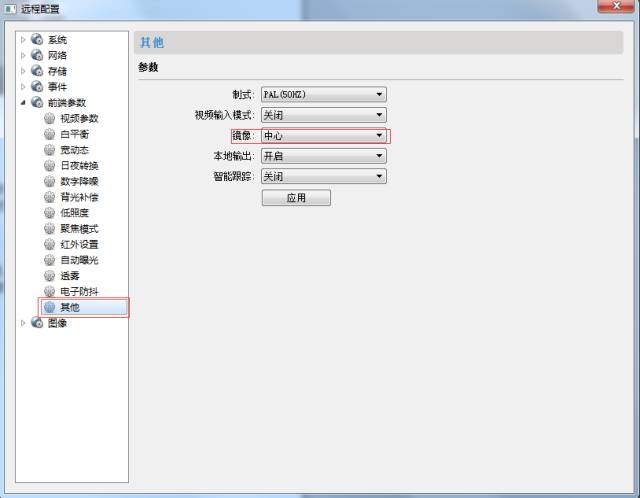The height and width of the screenshot is (498, 640).
Task: Open the 制式 dropdown showing PAL(50HZ)
Action: point(323,94)
